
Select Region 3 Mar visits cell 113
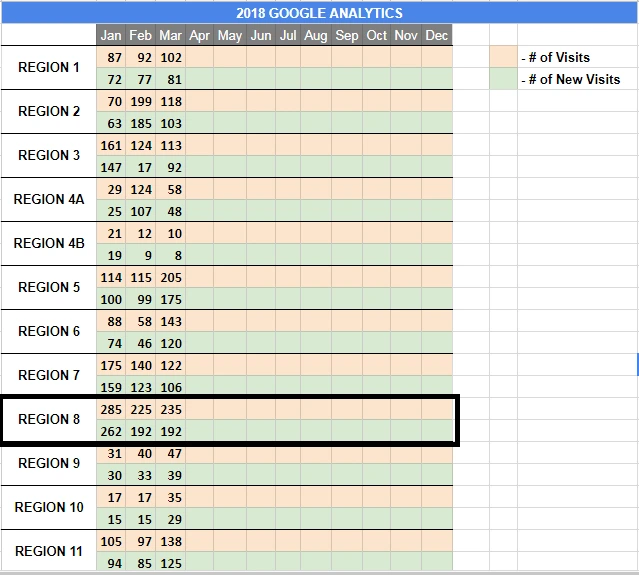[170, 145]
